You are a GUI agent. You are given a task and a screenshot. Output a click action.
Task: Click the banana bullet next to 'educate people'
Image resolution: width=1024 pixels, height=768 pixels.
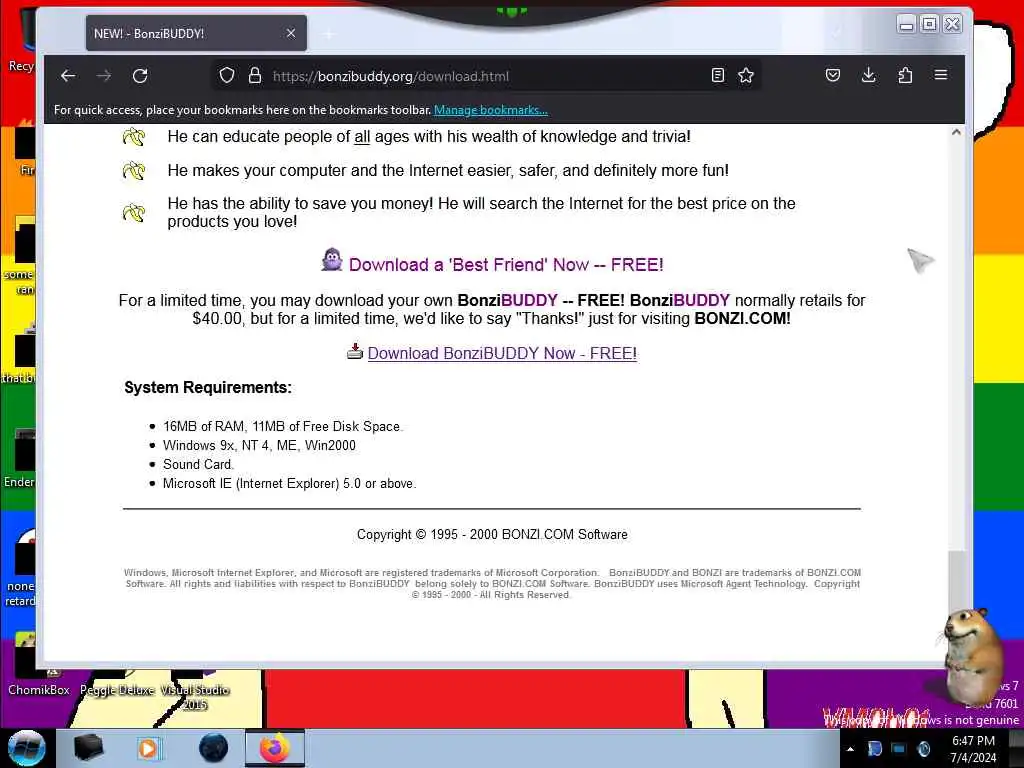coord(134,136)
